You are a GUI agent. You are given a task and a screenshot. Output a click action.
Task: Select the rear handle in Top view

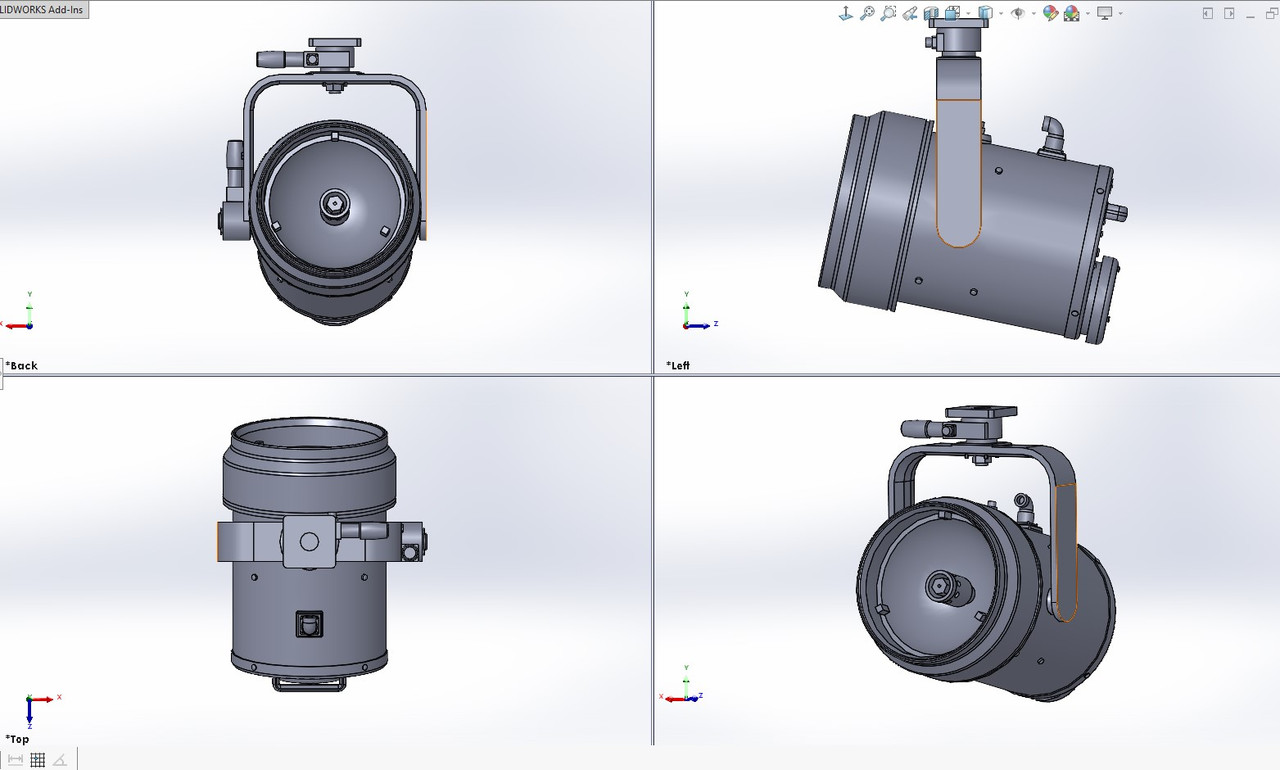pyautogui.click(x=310, y=683)
